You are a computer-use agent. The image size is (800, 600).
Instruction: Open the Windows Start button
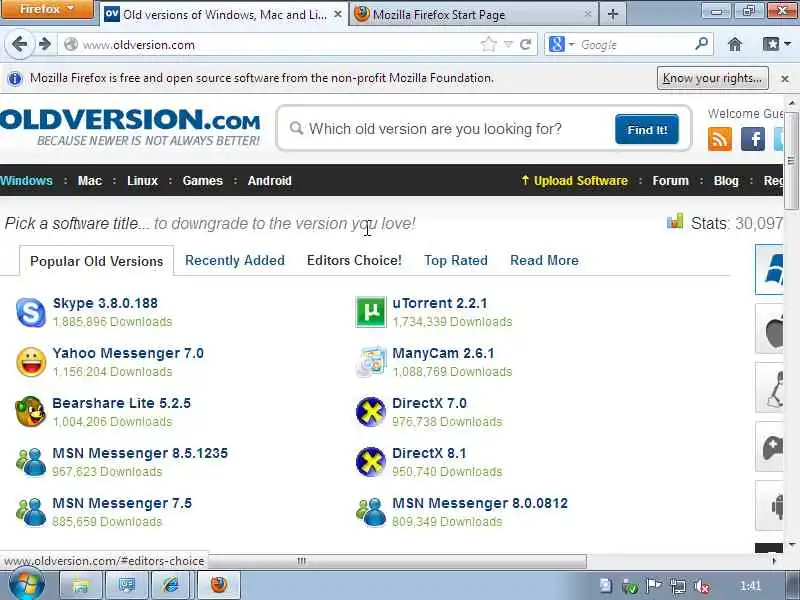27,585
